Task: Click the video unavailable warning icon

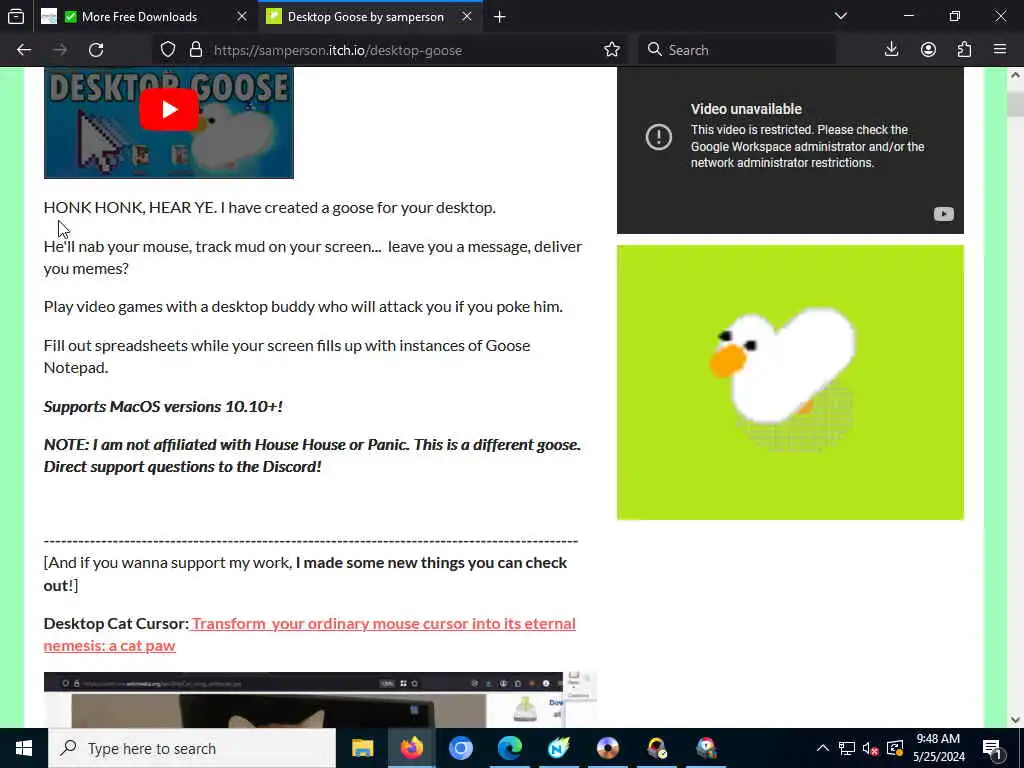Action: (x=658, y=137)
